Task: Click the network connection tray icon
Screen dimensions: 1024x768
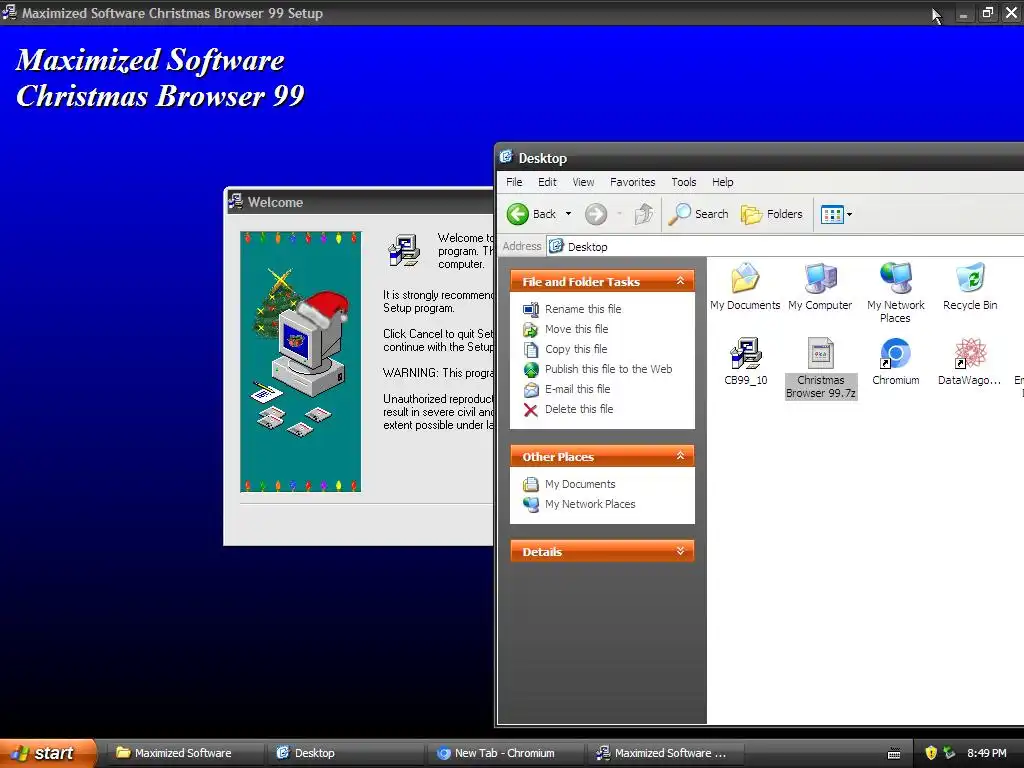Action: point(949,753)
